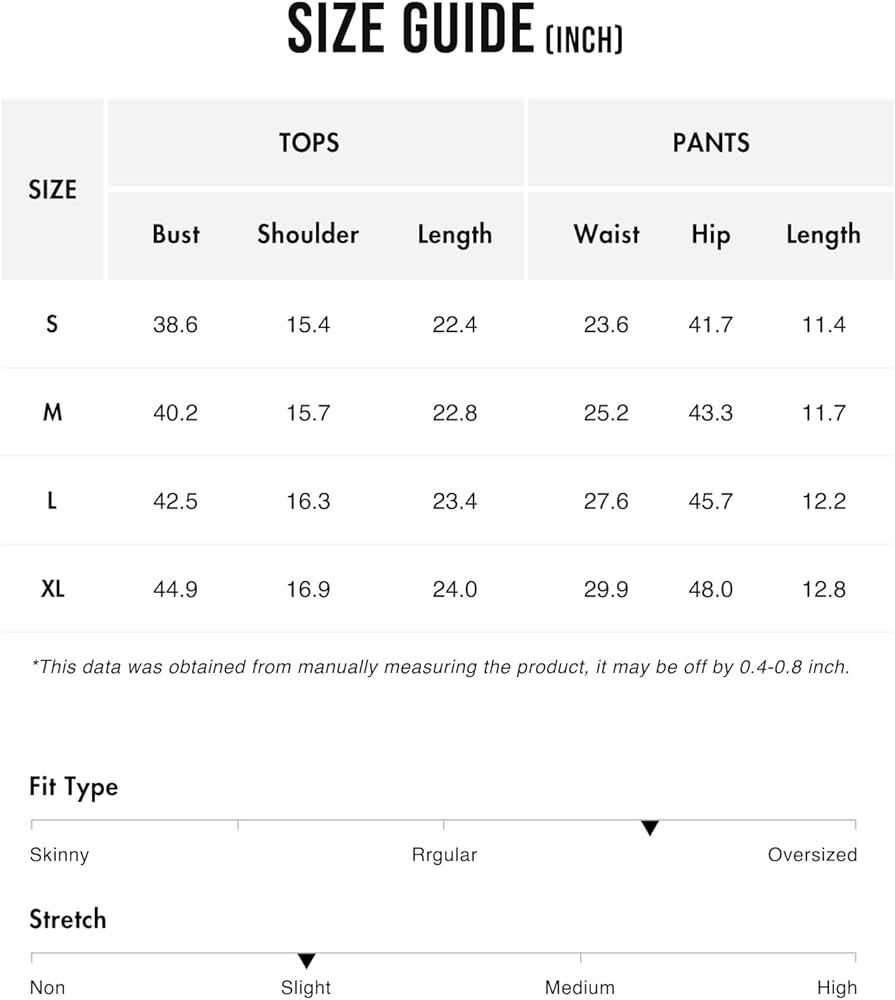Click the manual measurement disclaimer note
This screenshot has width=895, height=1000.
pyautogui.click(x=440, y=666)
